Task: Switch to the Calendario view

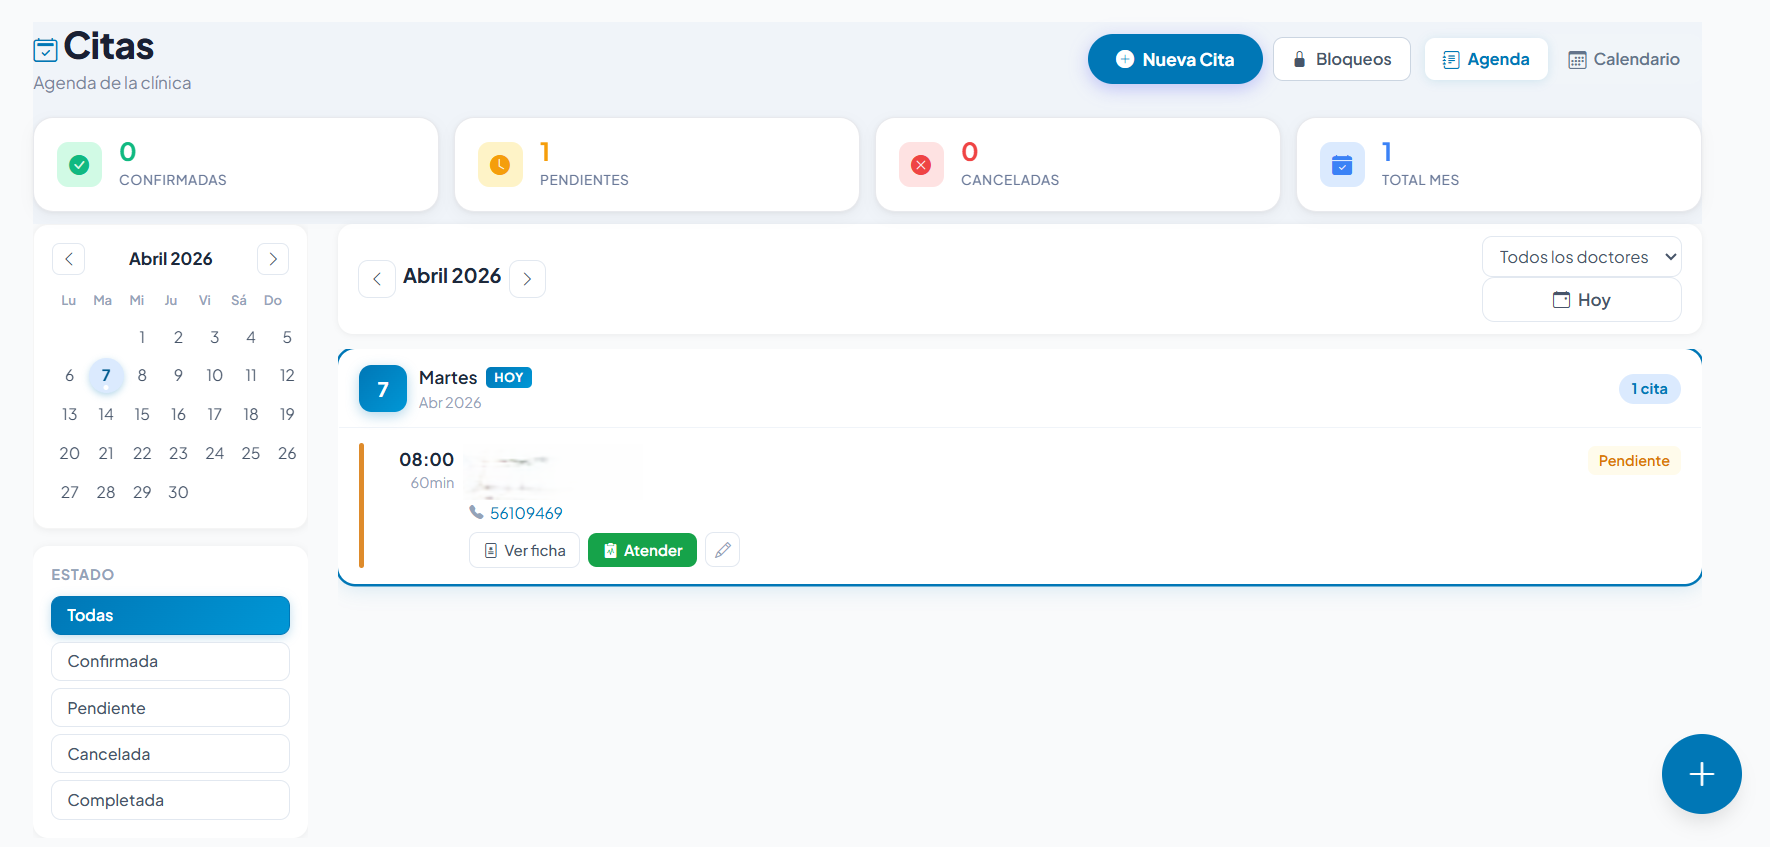Action: 1624,59
